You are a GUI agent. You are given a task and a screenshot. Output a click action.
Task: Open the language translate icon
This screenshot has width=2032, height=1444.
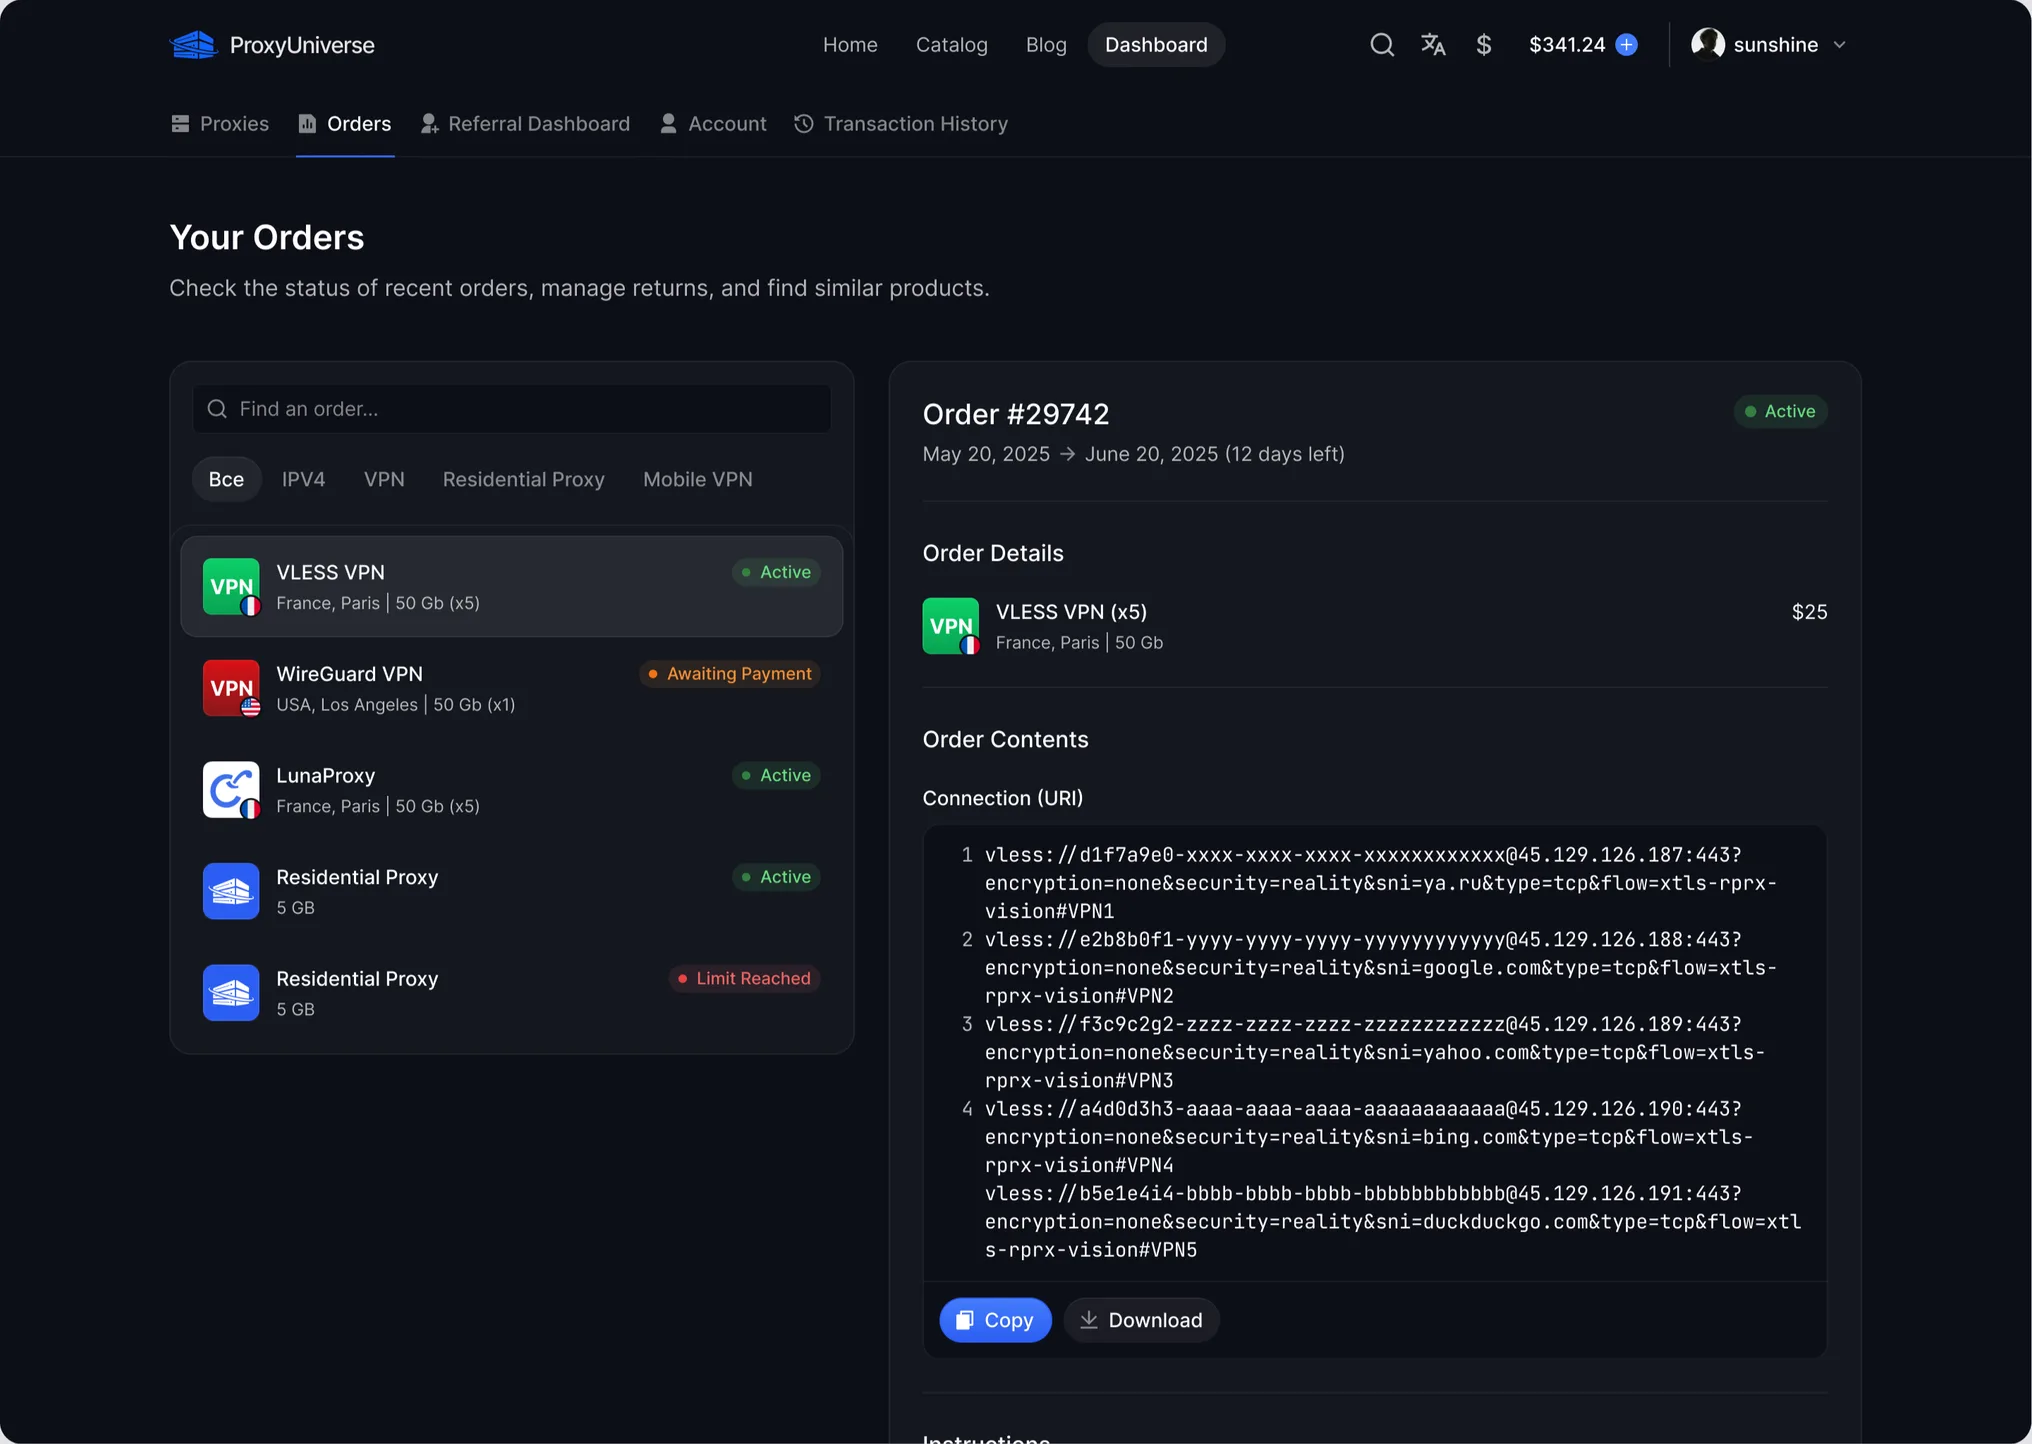pyautogui.click(x=1433, y=45)
